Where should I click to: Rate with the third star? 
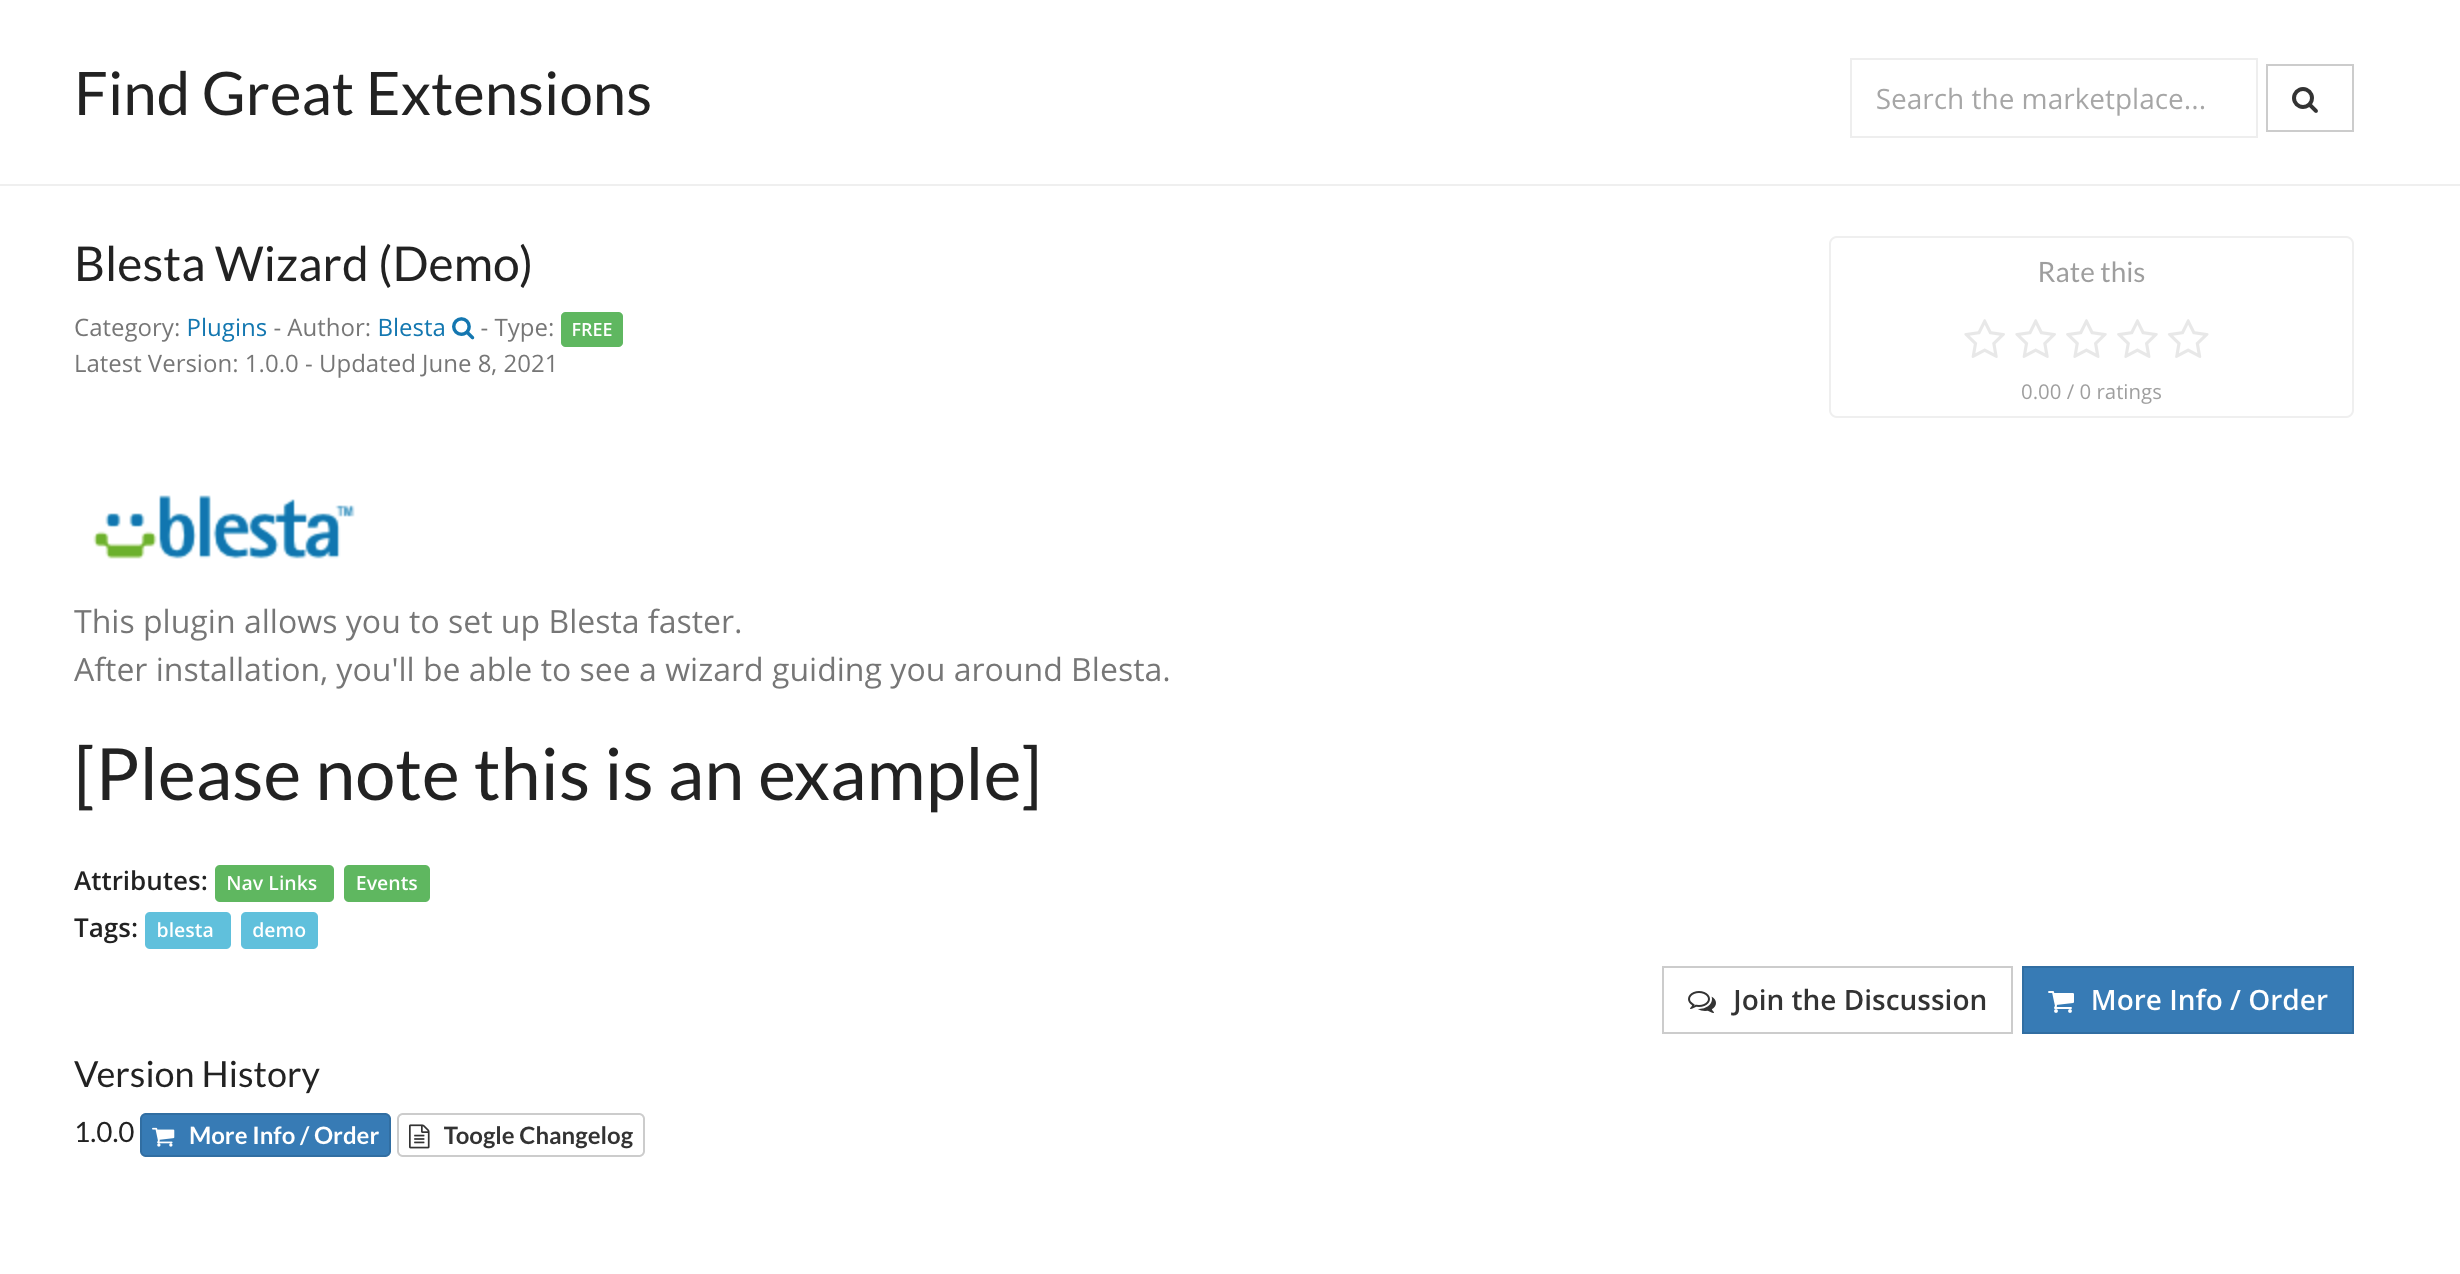tap(2086, 340)
